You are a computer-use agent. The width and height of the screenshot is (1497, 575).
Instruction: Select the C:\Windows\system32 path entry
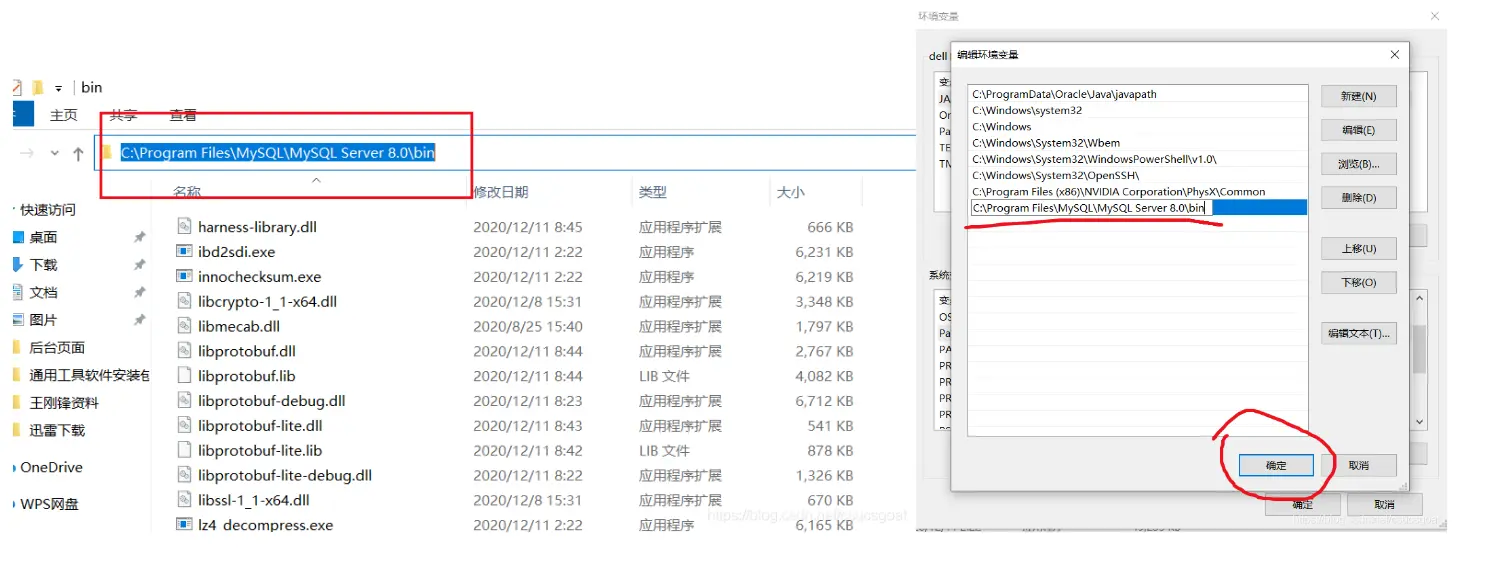pyautogui.click(x=1138, y=110)
